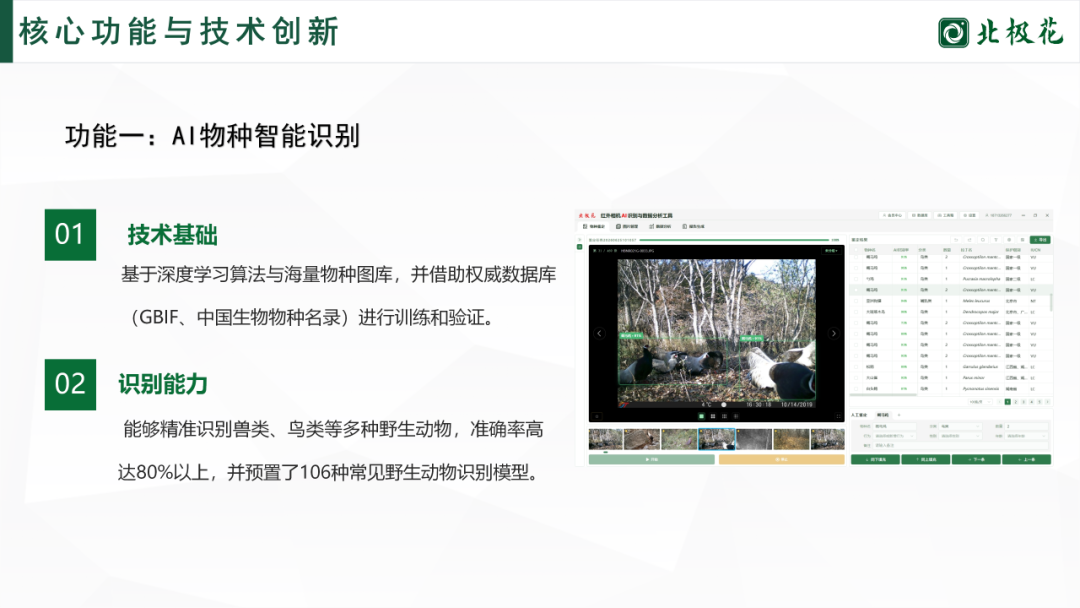Viewport: 1080px width, 608px height.
Task: Select the highlighted fourth thumbnail
Action: tap(716, 439)
